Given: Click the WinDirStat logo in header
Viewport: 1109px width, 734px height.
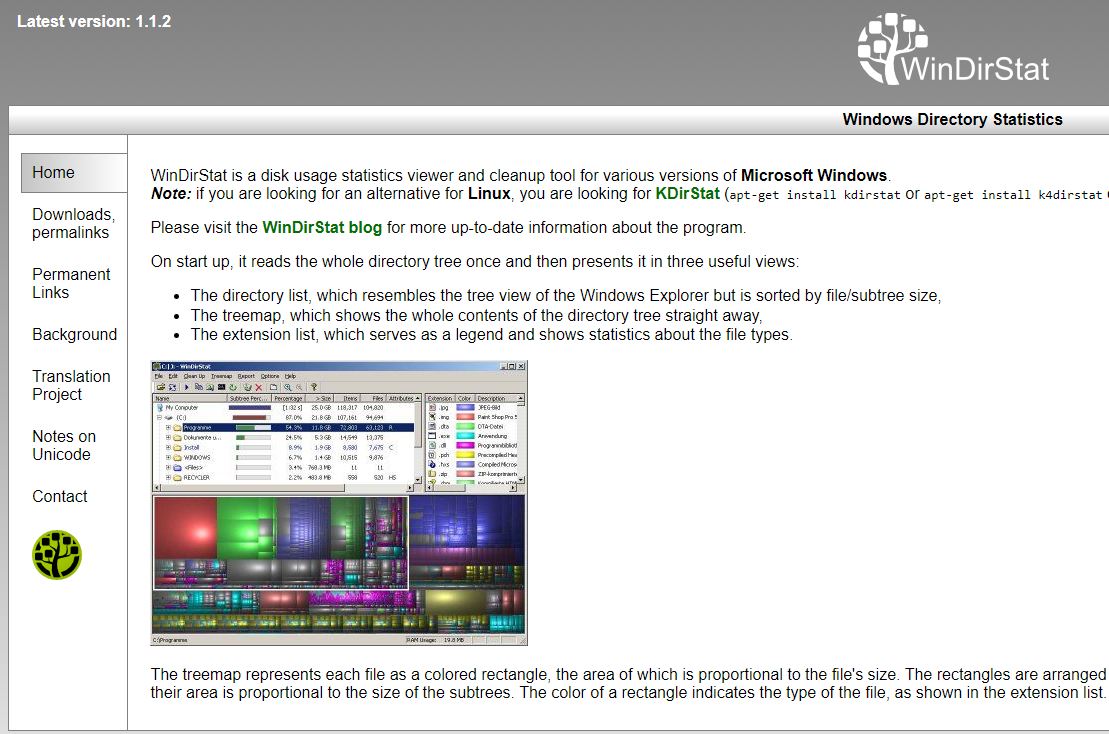Looking at the screenshot, I should coord(953,49).
